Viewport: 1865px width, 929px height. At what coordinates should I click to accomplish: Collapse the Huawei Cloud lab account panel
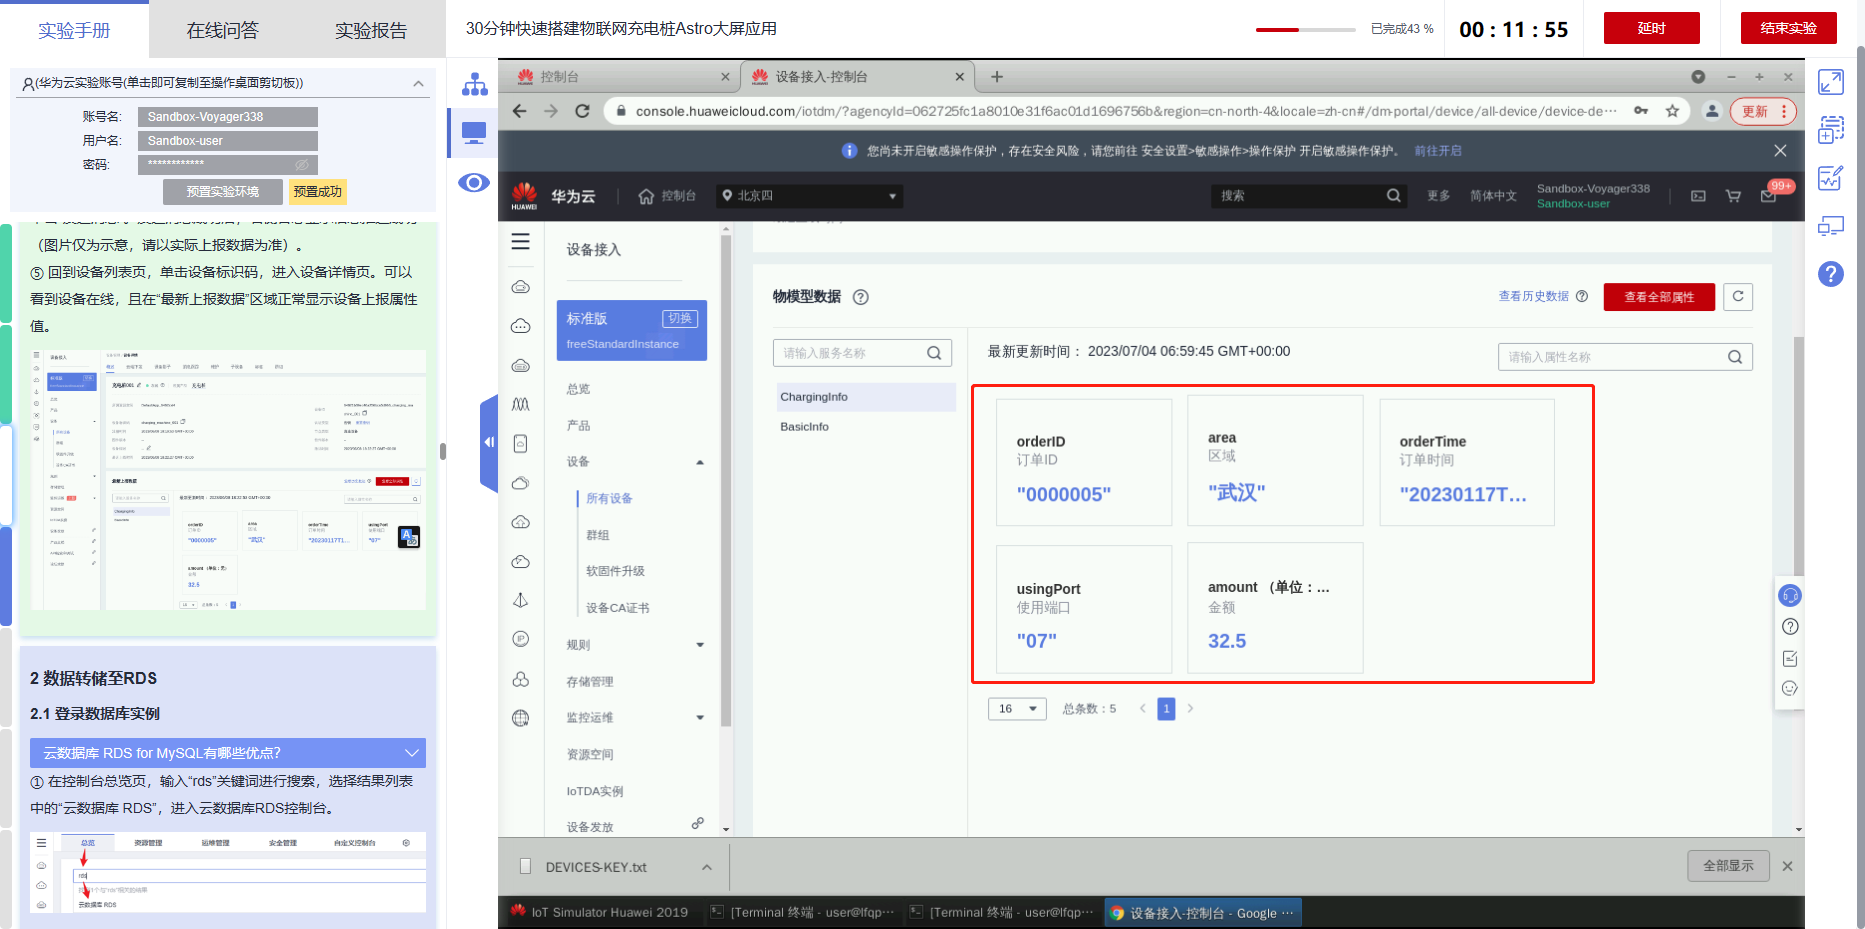pos(418,83)
